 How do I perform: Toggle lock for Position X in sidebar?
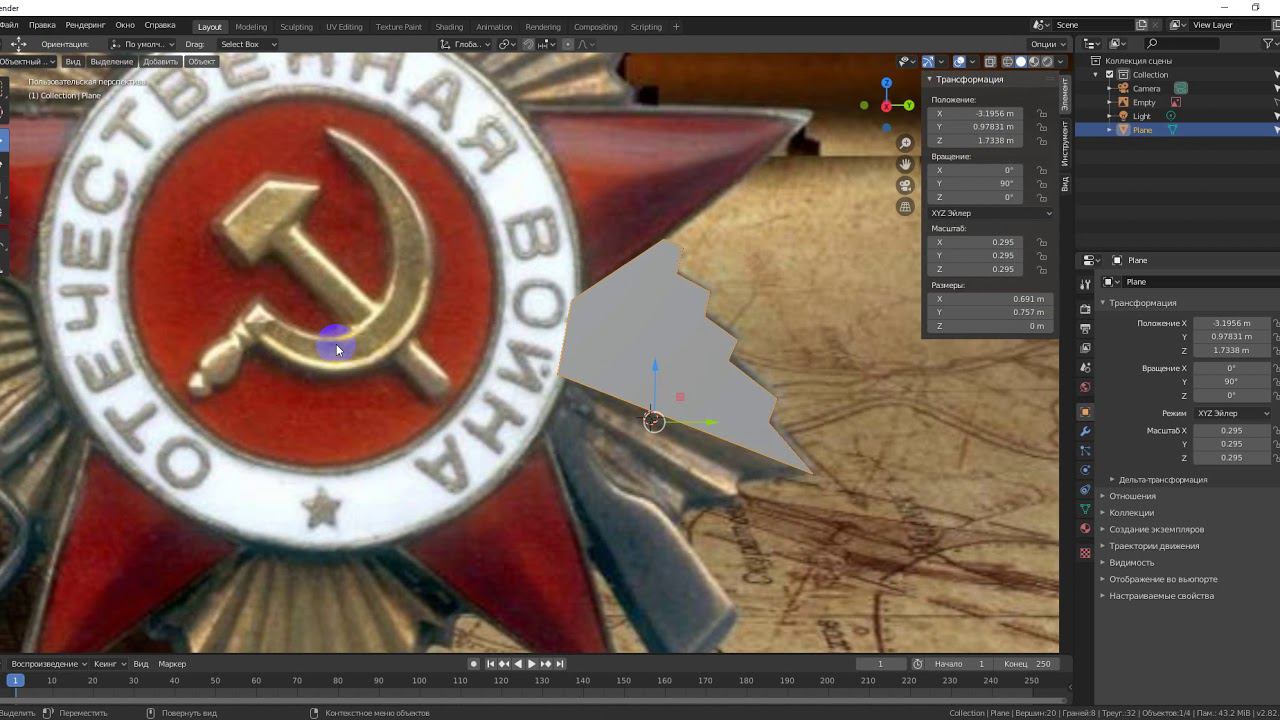pyautogui.click(x=1042, y=114)
